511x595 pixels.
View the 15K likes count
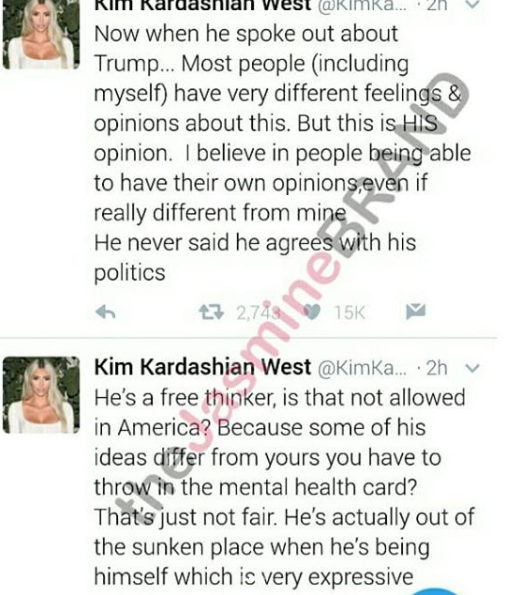pos(349,313)
